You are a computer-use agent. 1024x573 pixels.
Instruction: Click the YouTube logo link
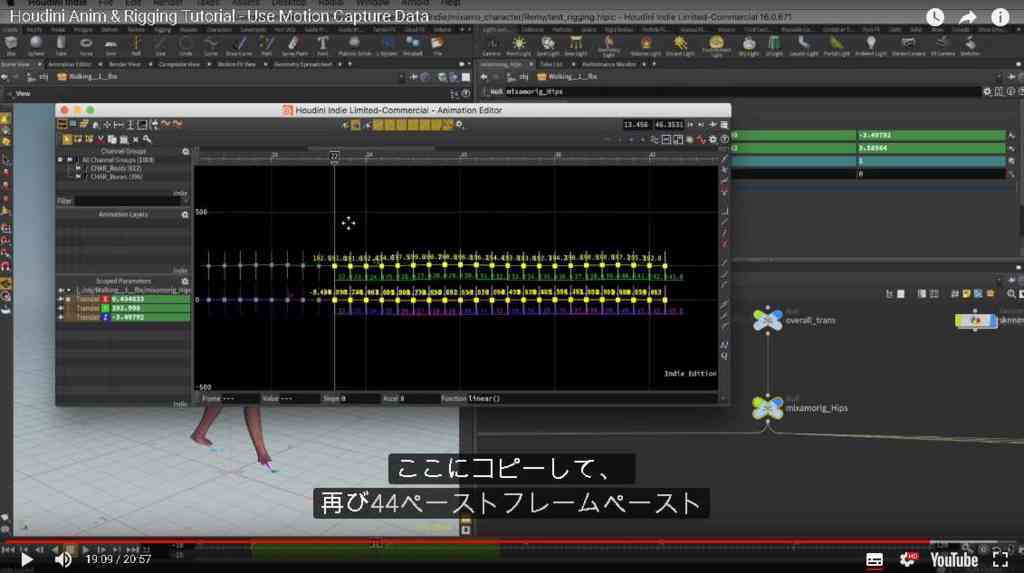point(953,559)
